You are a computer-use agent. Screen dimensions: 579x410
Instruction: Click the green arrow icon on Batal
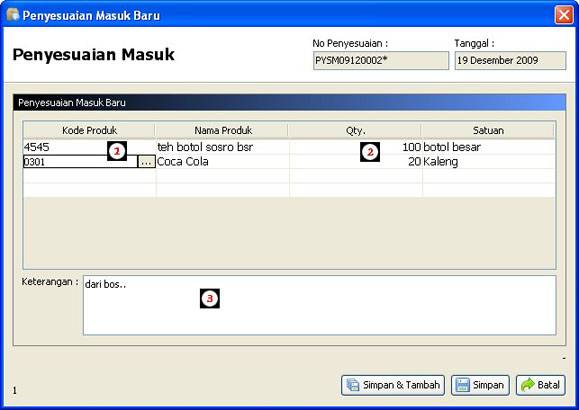click(x=528, y=385)
